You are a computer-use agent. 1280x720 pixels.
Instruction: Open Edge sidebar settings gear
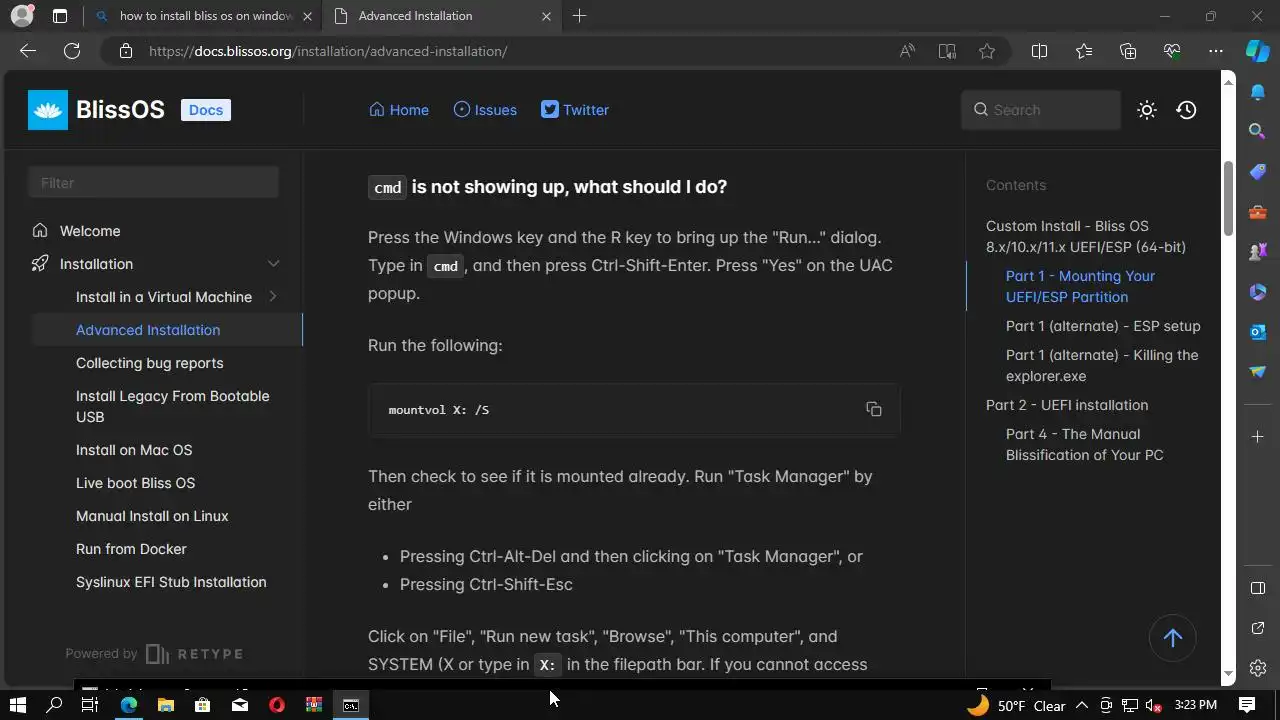1258,668
